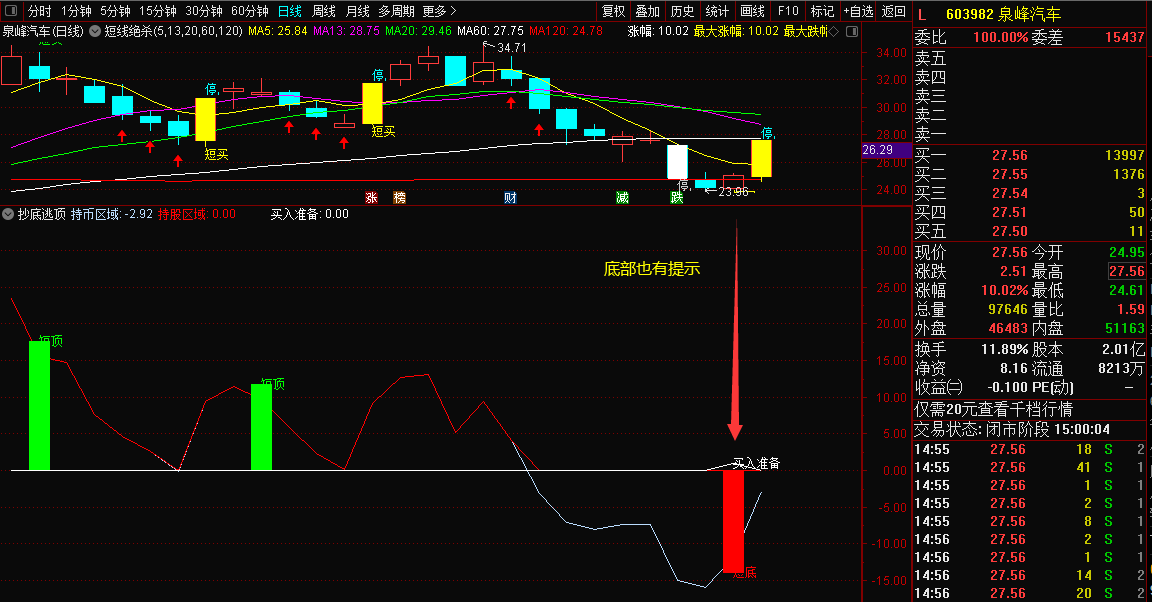Click the 交易状态: 闭市阶段 status line

pos(1012,429)
